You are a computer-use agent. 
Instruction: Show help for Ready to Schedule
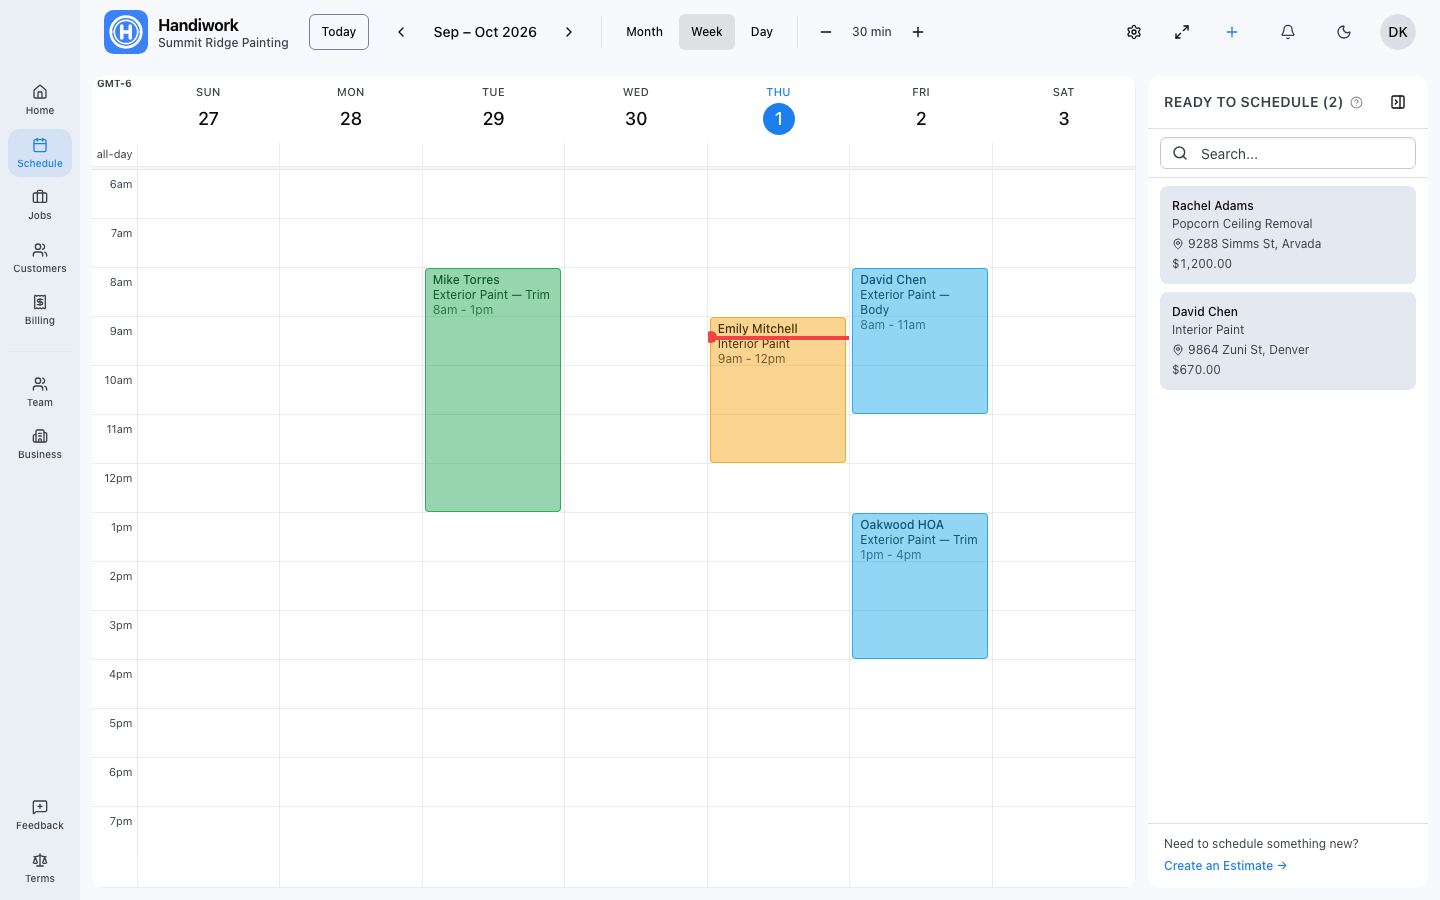(1357, 102)
